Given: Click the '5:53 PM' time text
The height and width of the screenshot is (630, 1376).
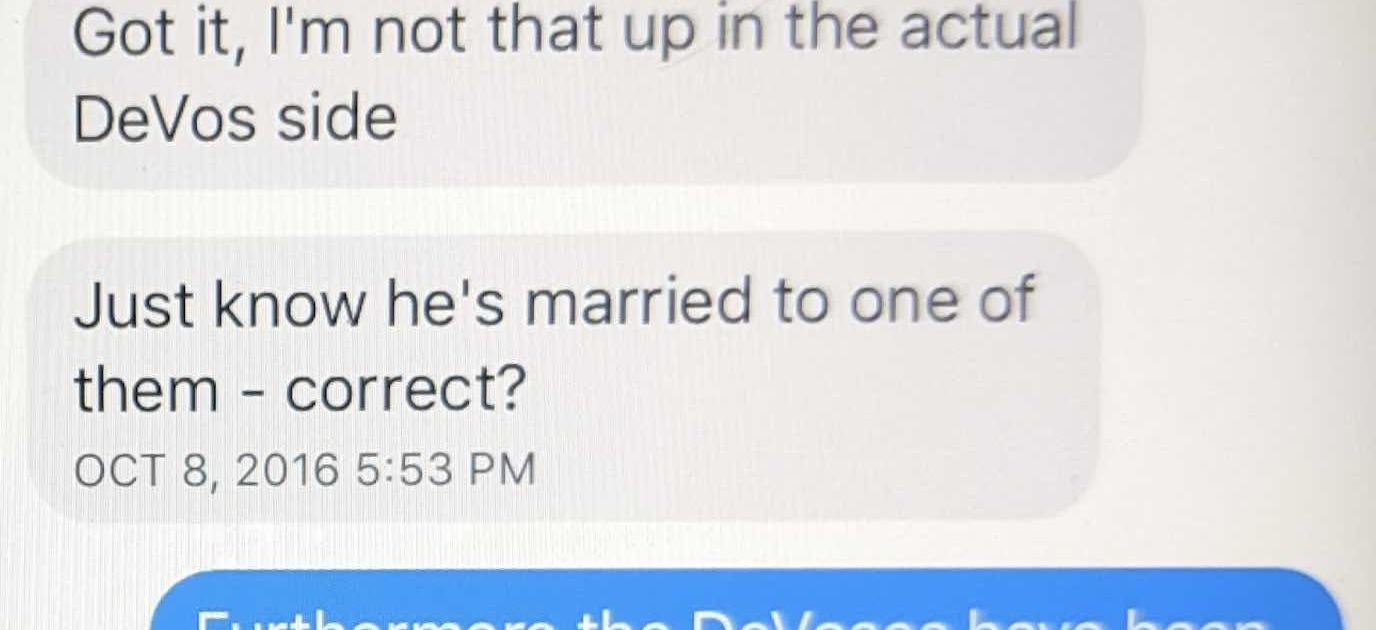Looking at the screenshot, I should click(446, 470).
